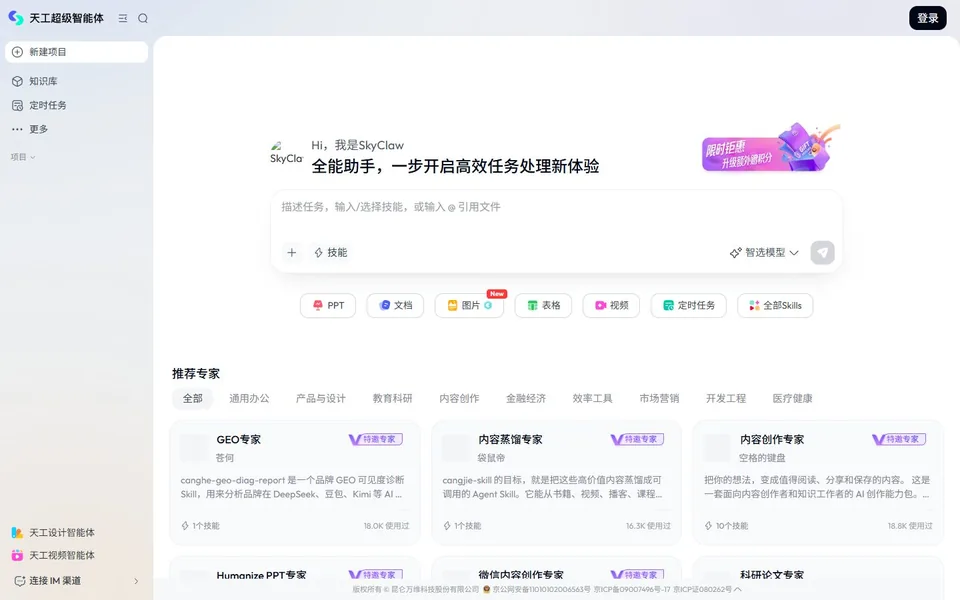Screen dimensions: 960x600
Task: Click author name 空格的键盘
Action: (762, 458)
